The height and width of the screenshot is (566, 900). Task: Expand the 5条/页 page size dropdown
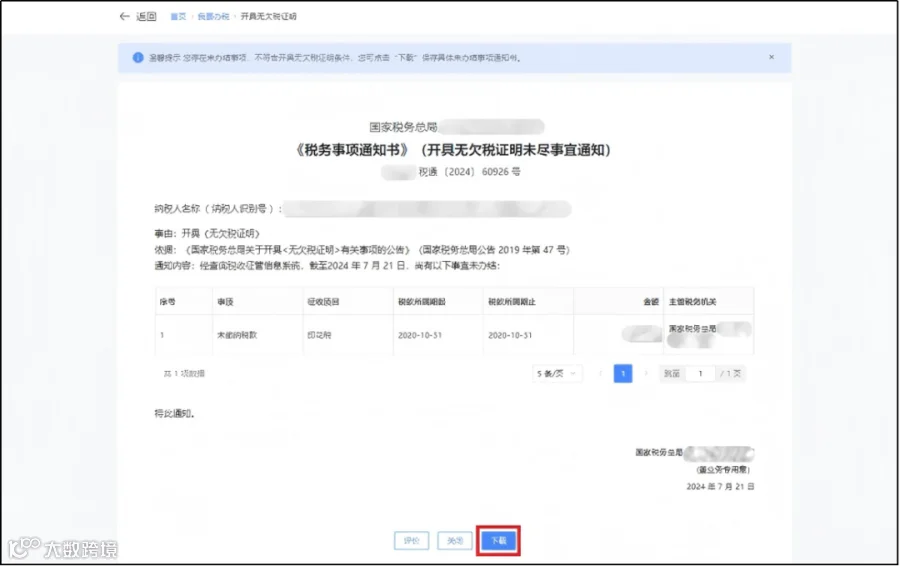556,374
